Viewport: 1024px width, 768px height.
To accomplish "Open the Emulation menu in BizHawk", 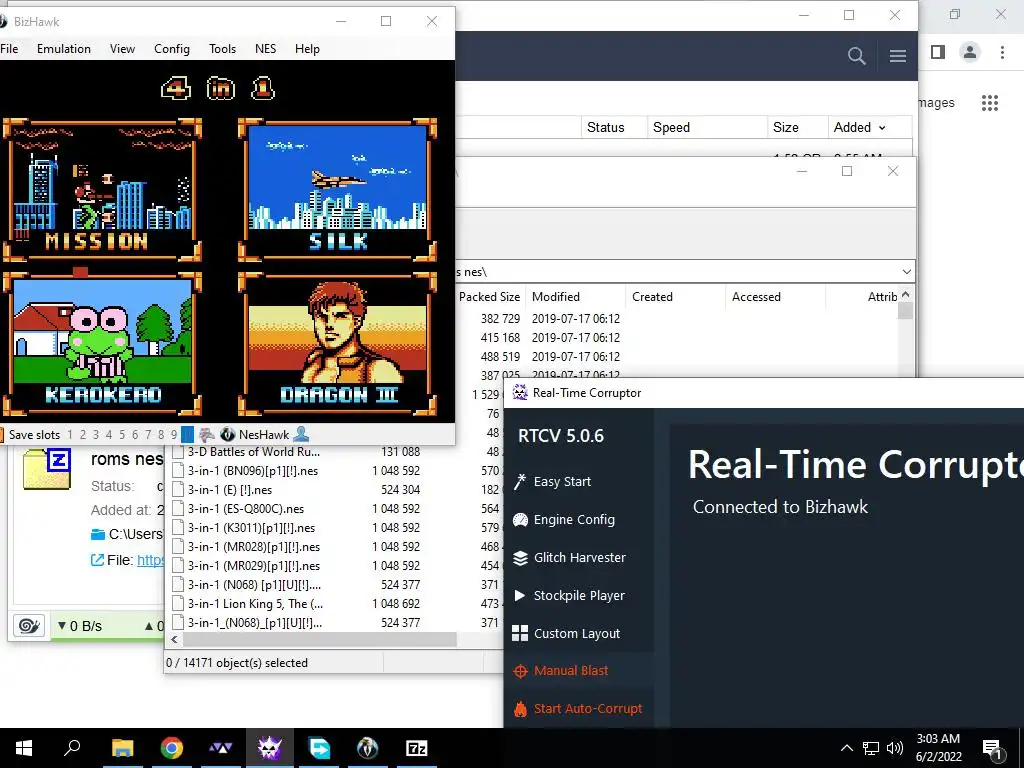I will pyautogui.click(x=63, y=49).
